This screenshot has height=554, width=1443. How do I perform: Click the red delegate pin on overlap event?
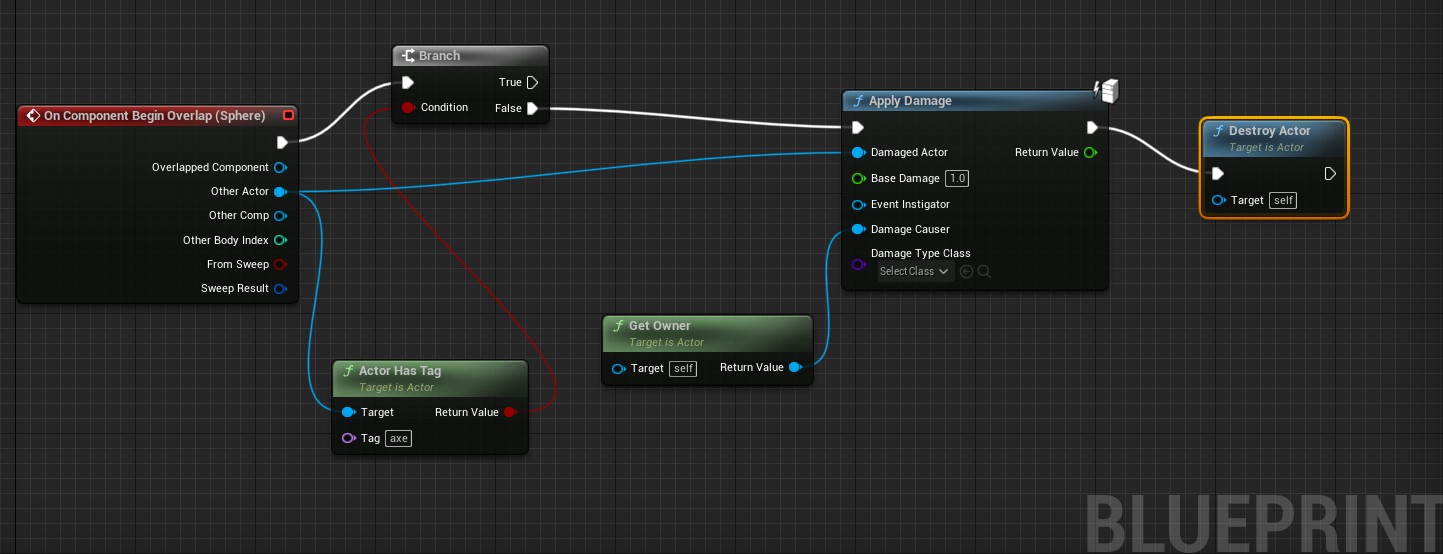(288, 116)
